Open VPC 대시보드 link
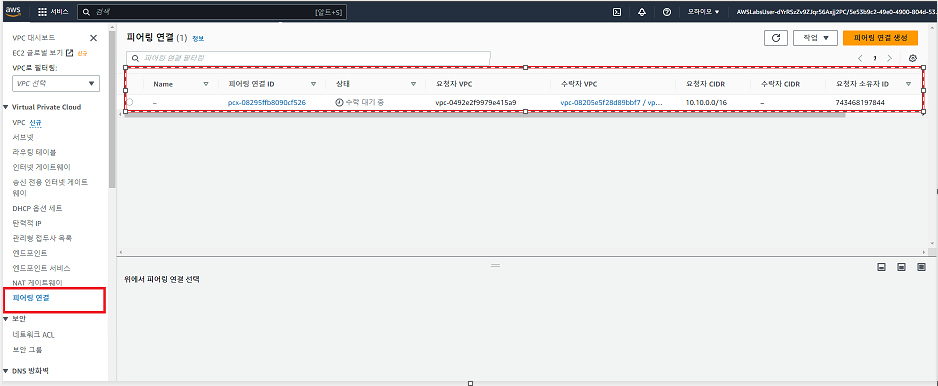Viewport: 938px width, 386px height. pos(34,38)
